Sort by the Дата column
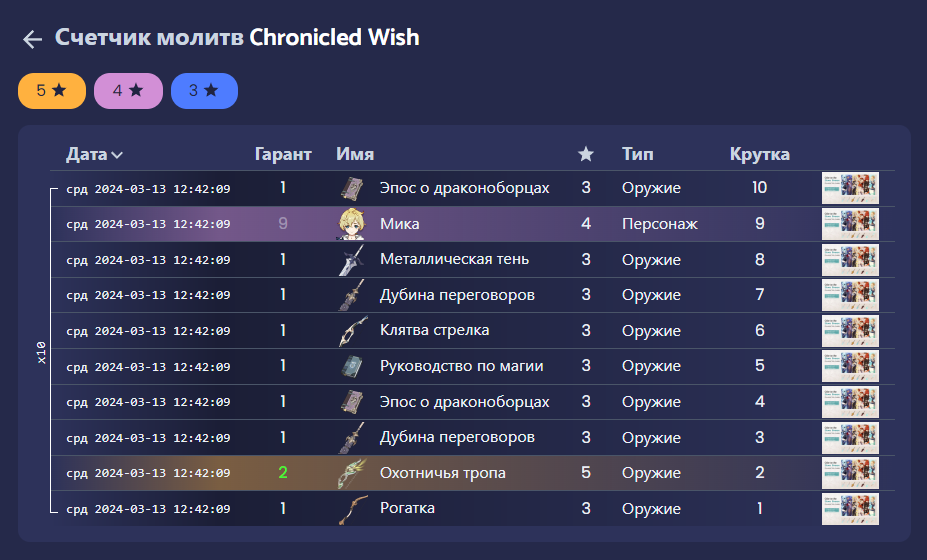 coord(94,154)
